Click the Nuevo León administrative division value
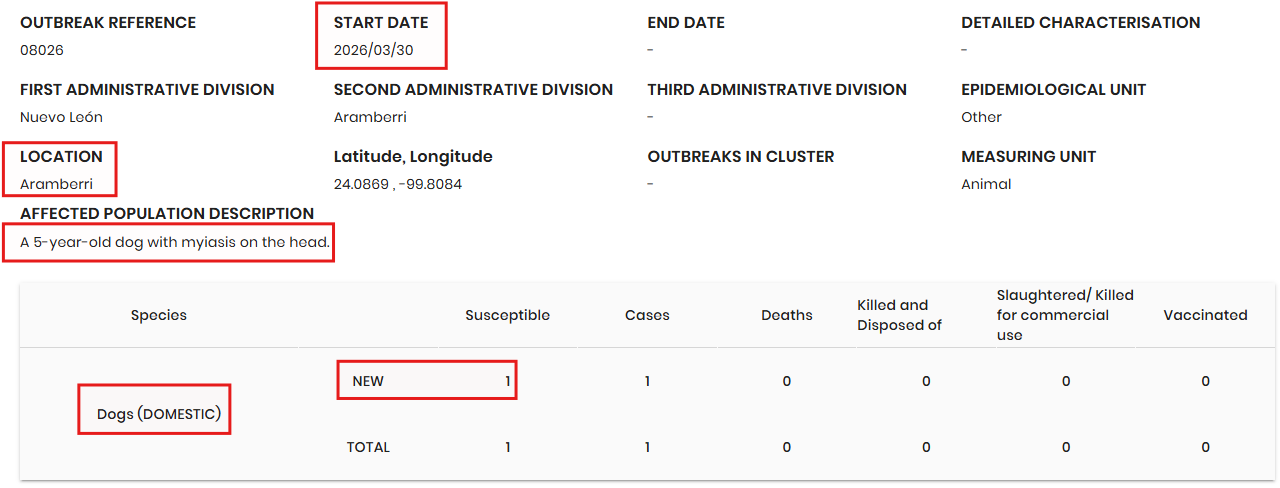 coord(61,117)
